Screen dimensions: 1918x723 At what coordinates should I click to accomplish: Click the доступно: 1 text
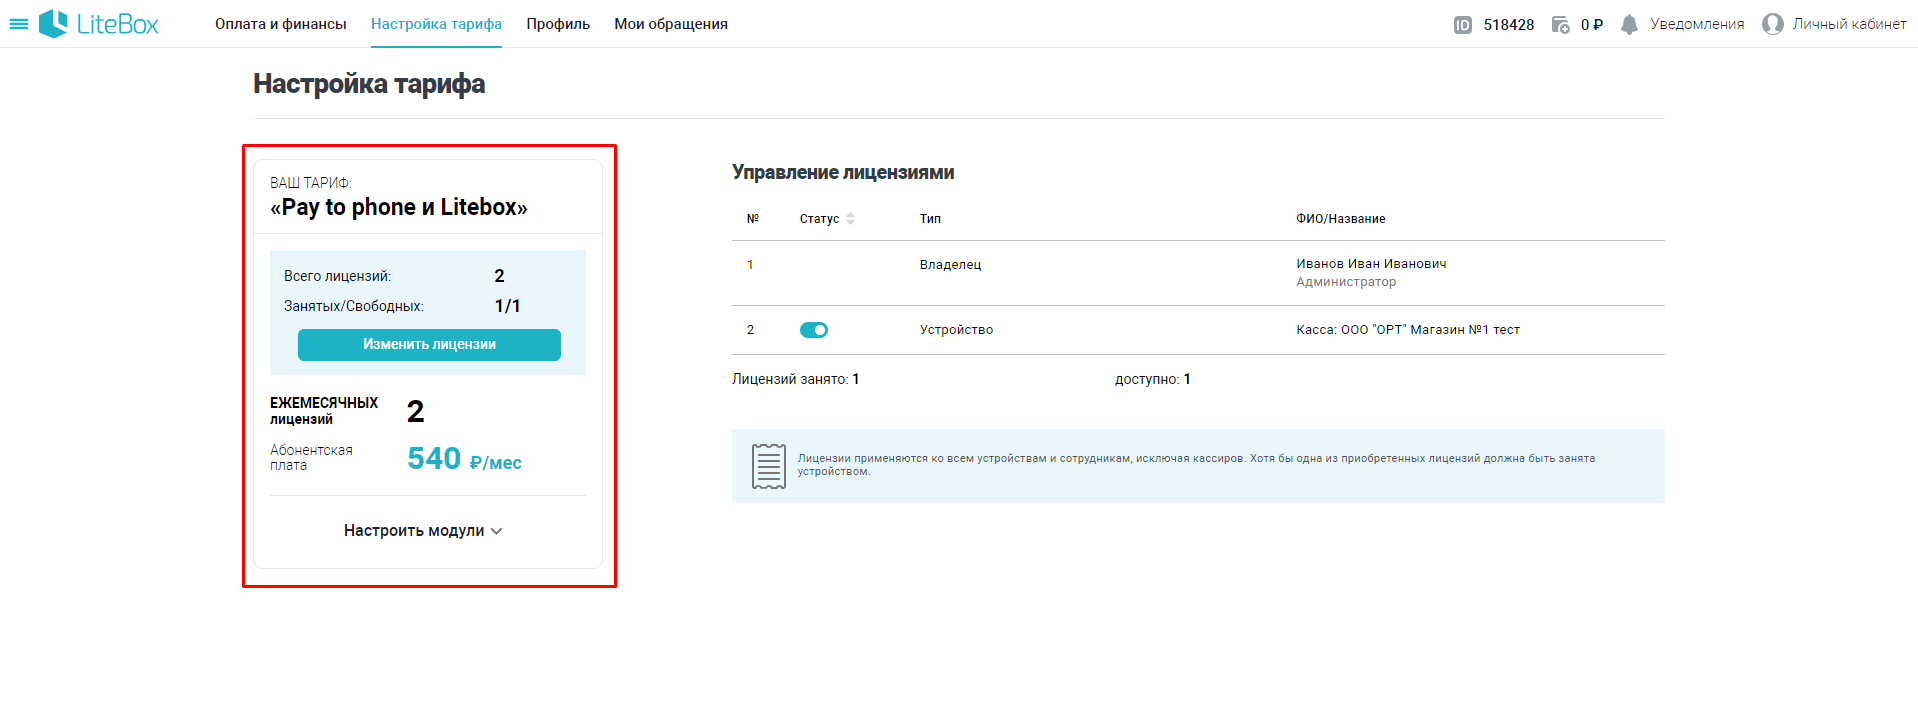pos(1152,379)
